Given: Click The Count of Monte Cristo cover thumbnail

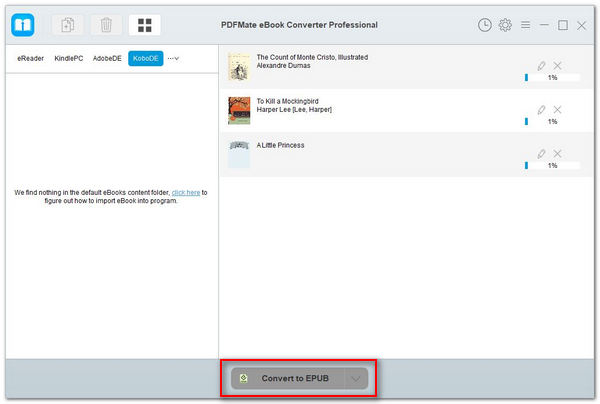Looking at the screenshot, I should [239, 67].
